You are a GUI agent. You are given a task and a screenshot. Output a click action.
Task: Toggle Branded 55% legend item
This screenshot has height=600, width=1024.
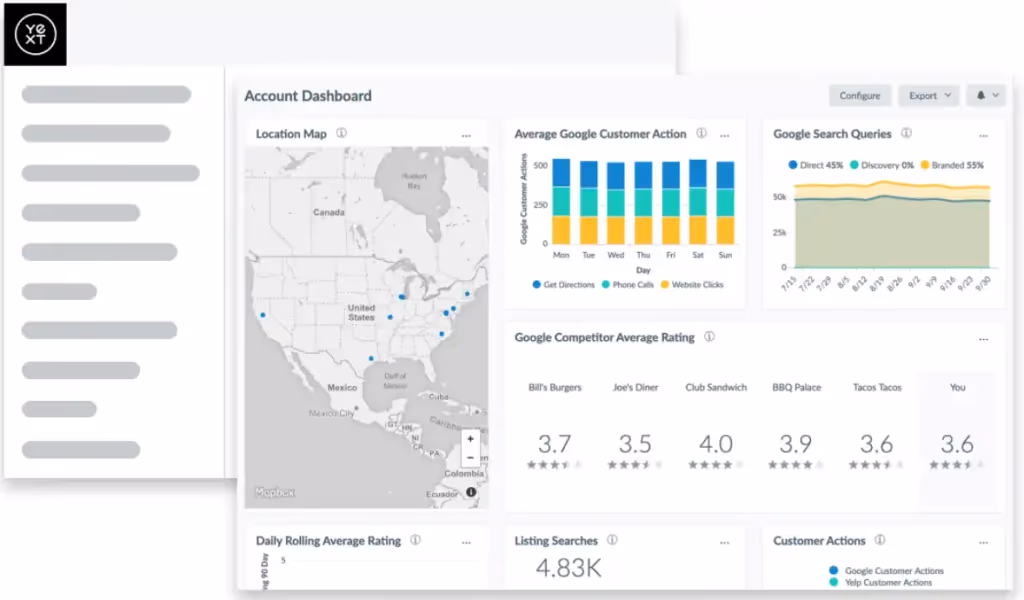click(952, 165)
